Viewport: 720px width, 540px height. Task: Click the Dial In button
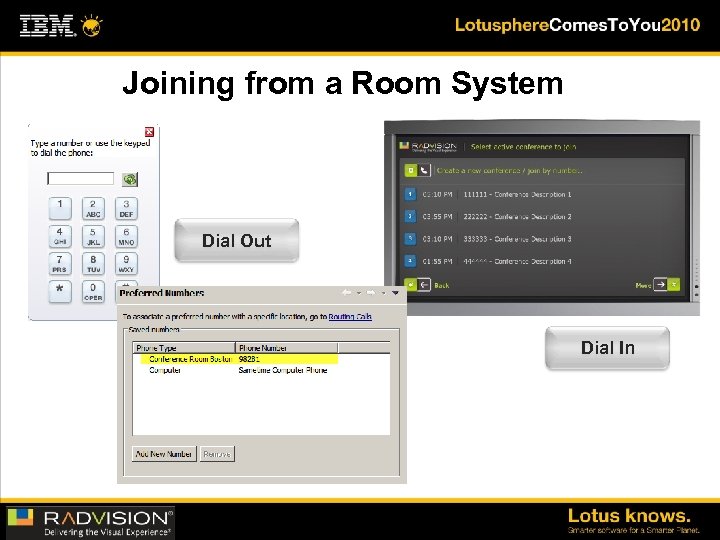(608, 348)
